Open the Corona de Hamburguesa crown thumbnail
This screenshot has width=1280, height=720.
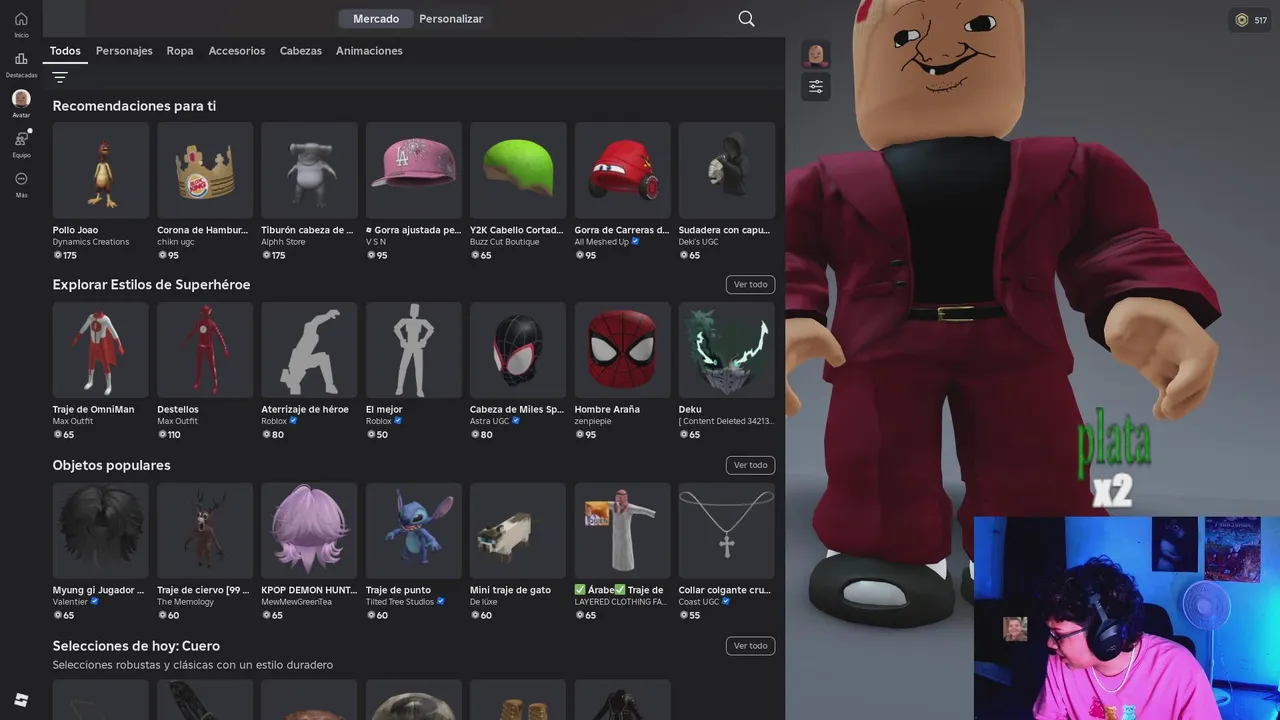[205, 170]
